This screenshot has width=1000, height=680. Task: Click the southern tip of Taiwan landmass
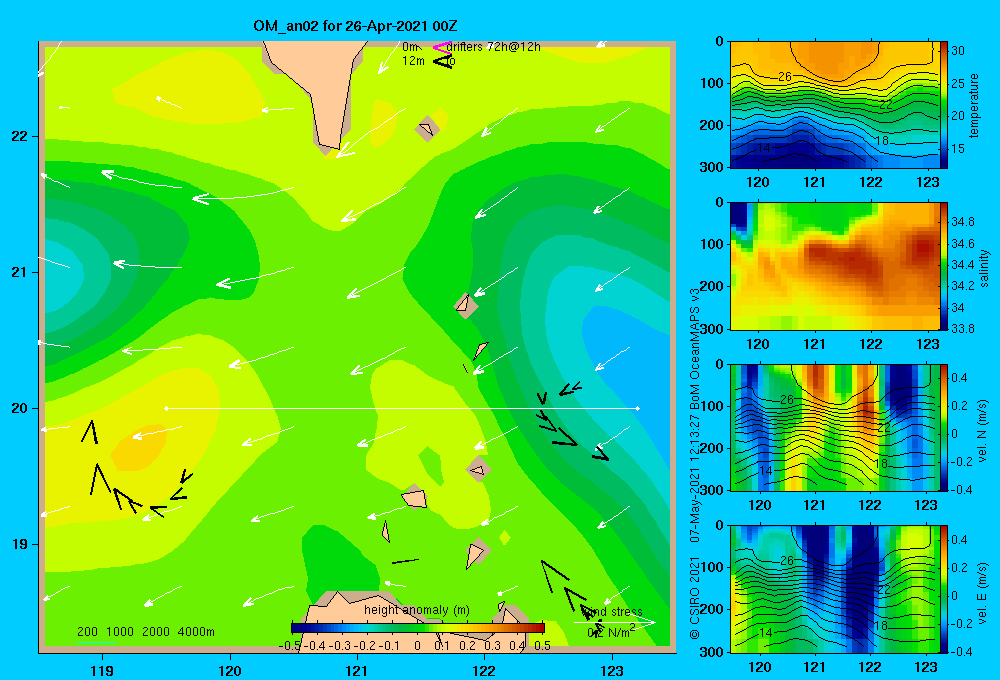pyautogui.click(x=331, y=148)
